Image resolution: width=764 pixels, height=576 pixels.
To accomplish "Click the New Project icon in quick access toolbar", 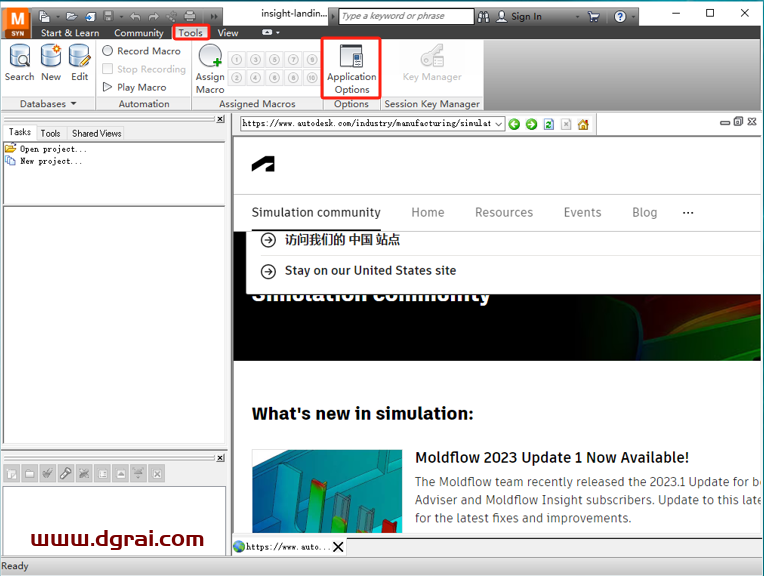I will click(x=44, y=16).
